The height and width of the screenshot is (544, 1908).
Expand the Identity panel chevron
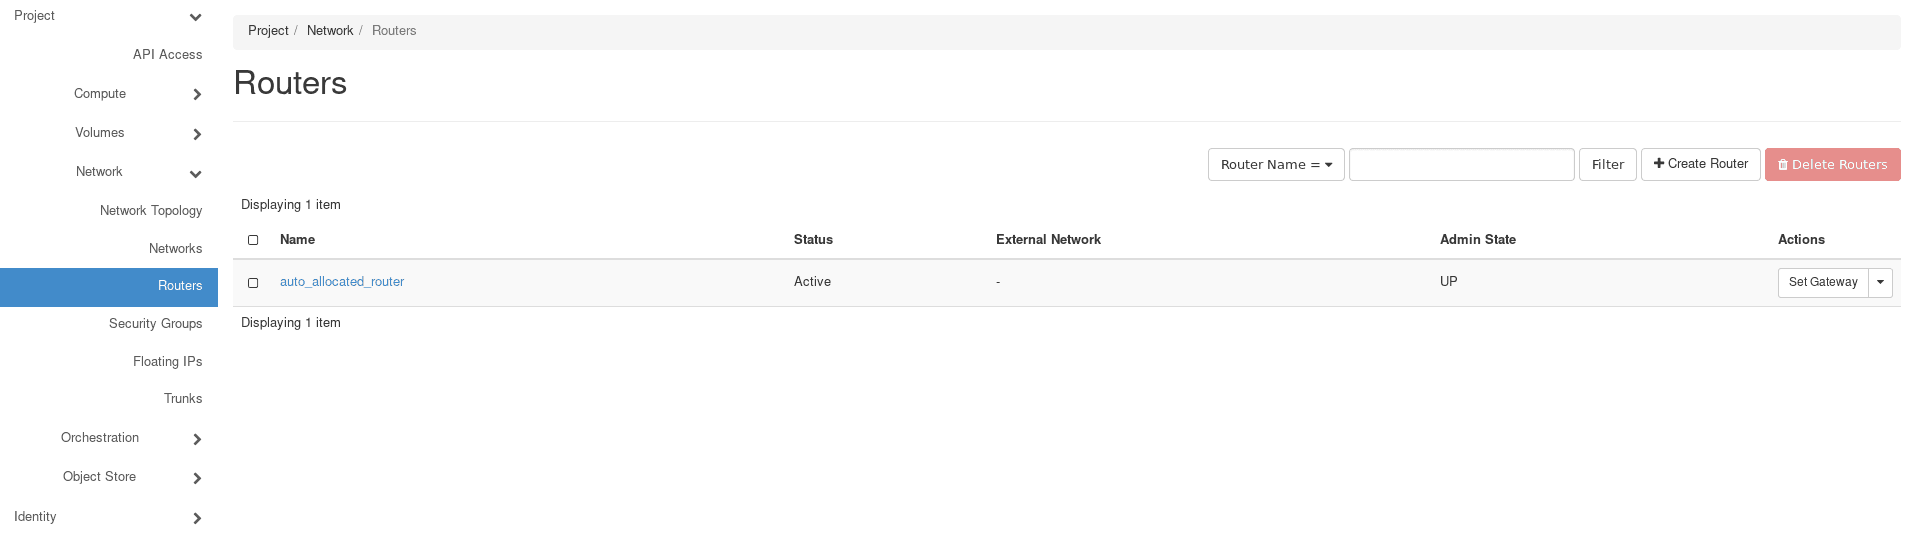[196, 518]
